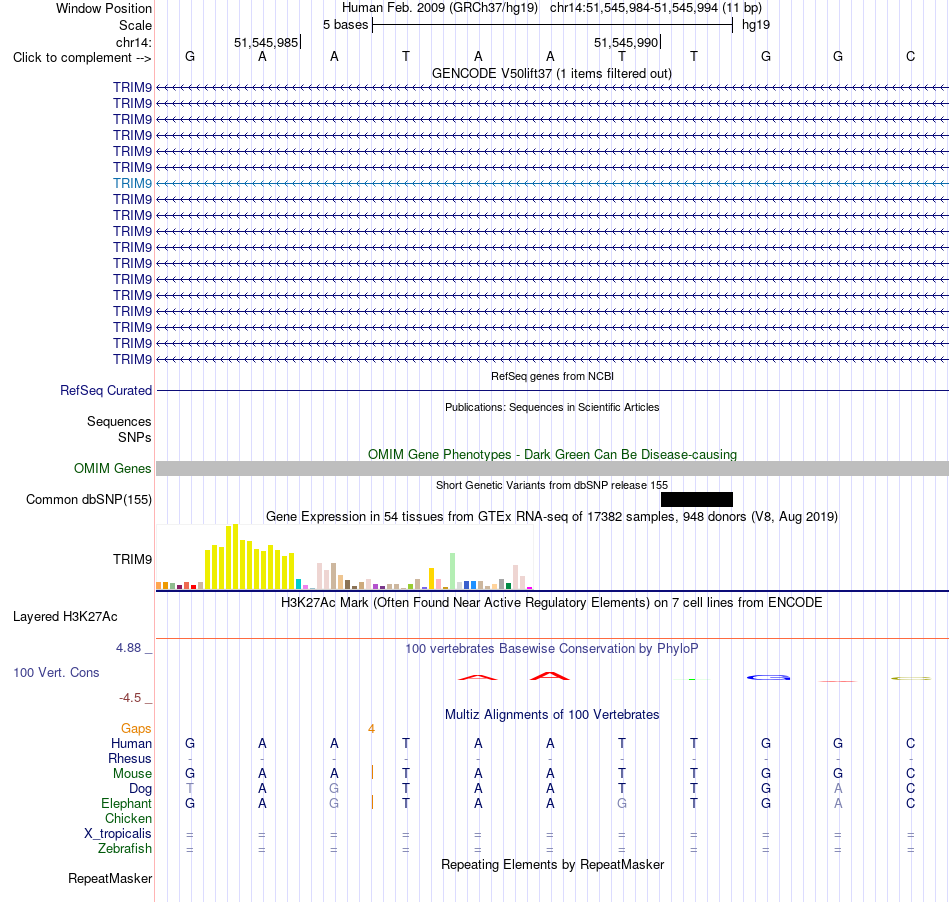The height and width of the screenshot is (902, 950).
Task: Click the -4.5 PhyloP lower scale value
Action: 130,698
